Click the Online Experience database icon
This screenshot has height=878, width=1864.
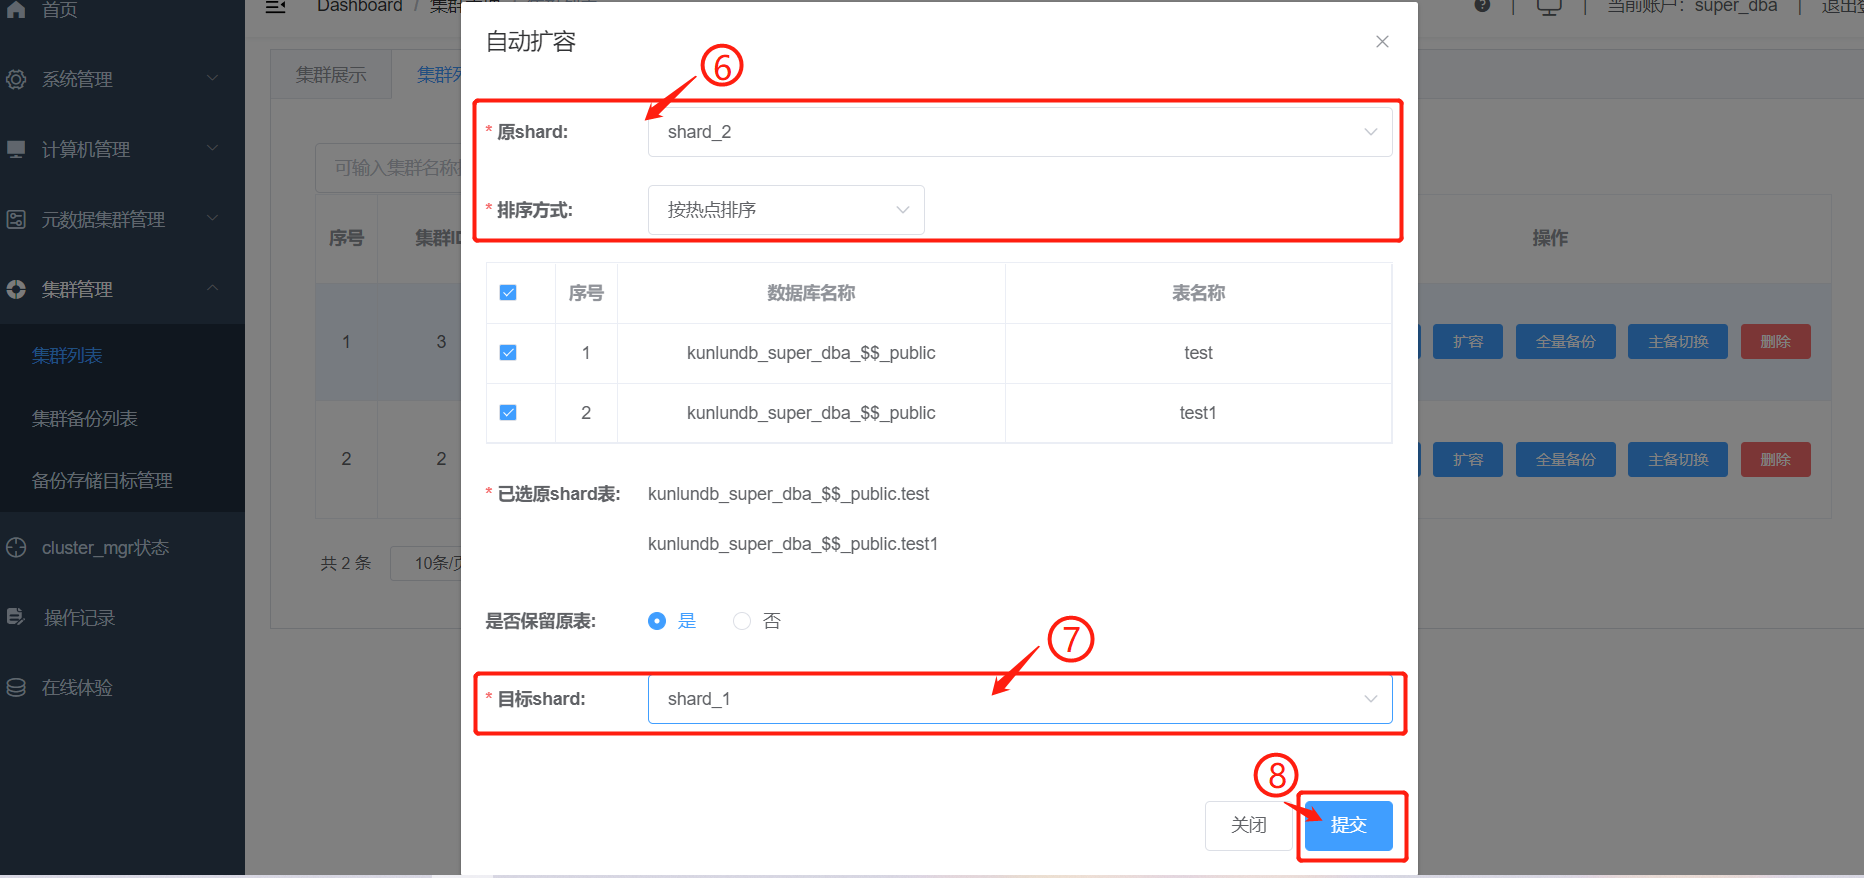(x=16, y=688)
